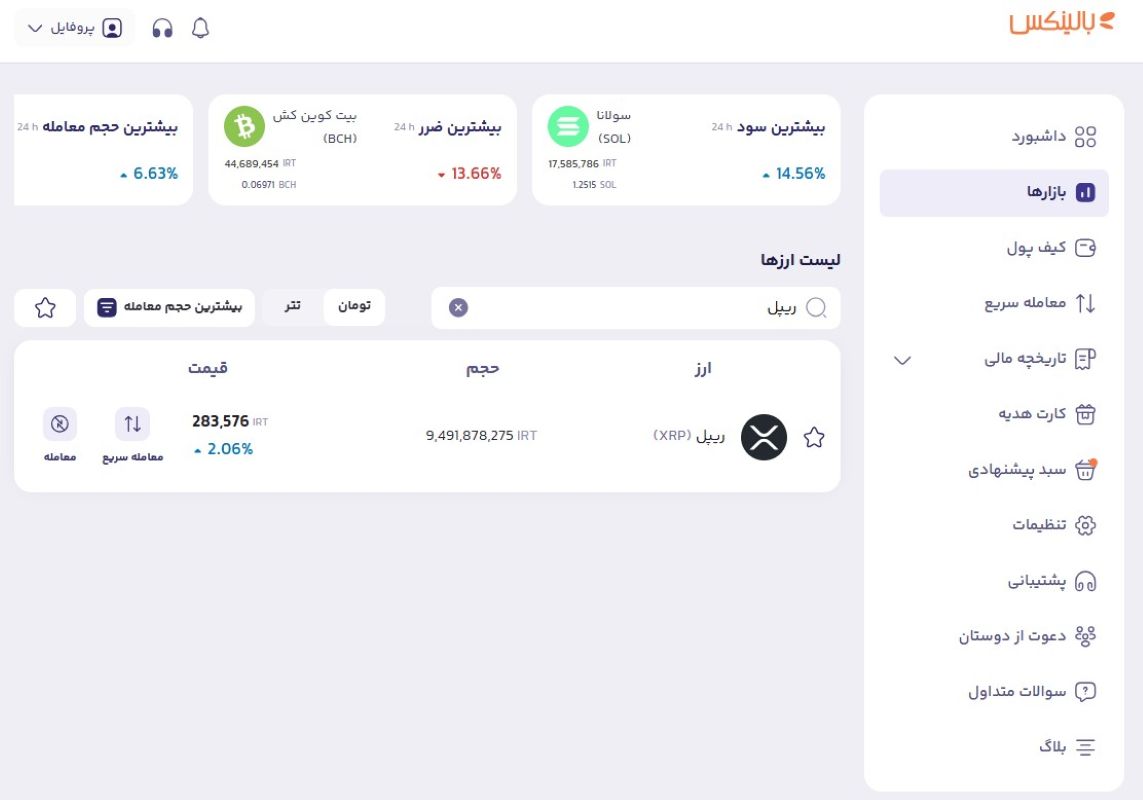Click the XRP price 283,576
This screenshot has width=1143, height=800.
point(220,422)
